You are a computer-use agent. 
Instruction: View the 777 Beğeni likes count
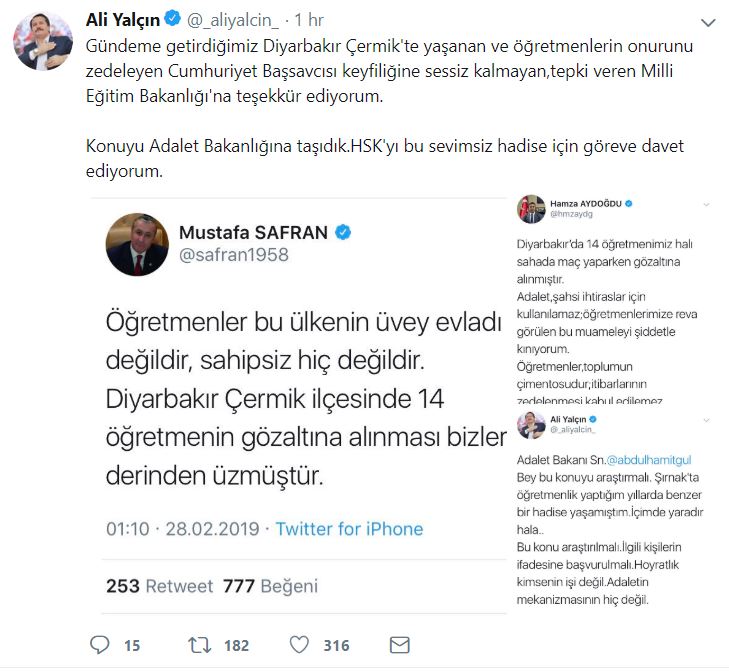click(x=270, y=586)
